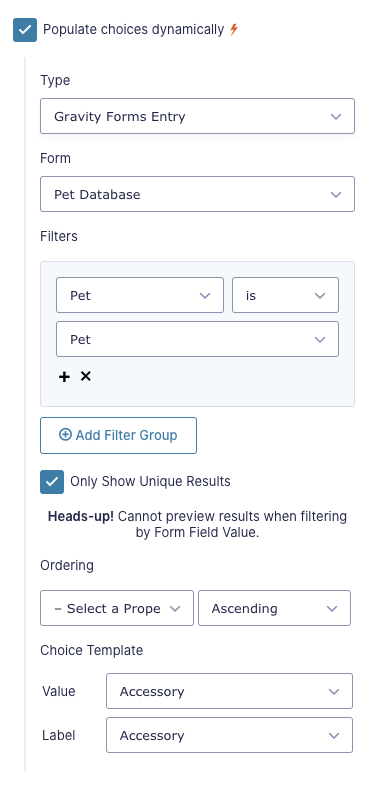
Task: Open the filter value Pet dropdown
Action: click(x=197, y=339)
